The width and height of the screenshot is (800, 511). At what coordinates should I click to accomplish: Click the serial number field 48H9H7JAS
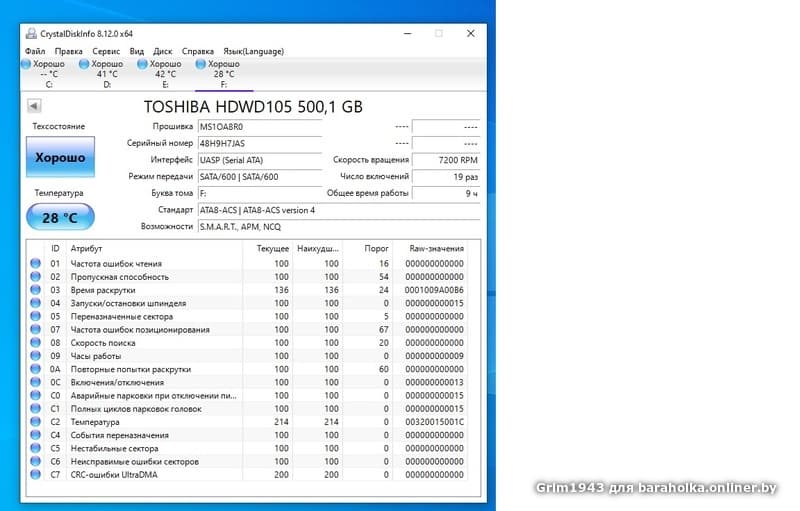tap(260, 143)
